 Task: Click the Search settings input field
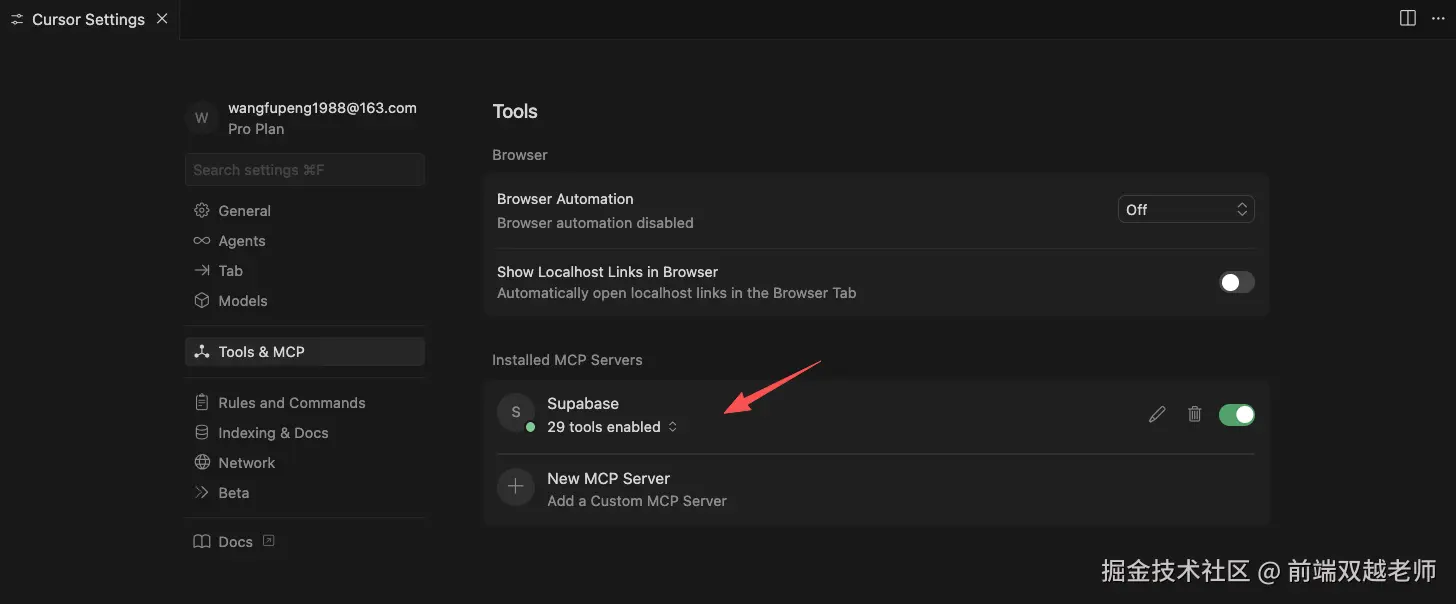(304, 170)
